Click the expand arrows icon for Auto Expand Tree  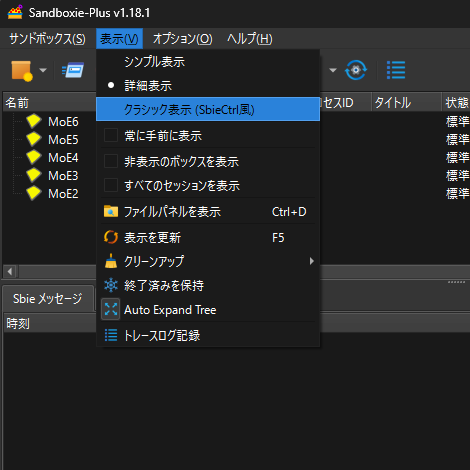coord(111,309)
